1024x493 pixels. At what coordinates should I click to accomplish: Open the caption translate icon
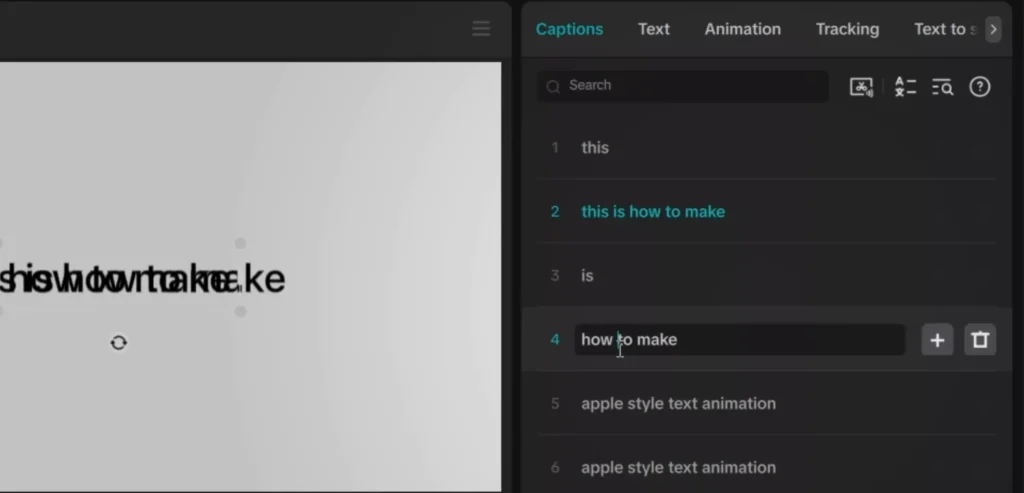pyautogui.click(x=905, y=87)
